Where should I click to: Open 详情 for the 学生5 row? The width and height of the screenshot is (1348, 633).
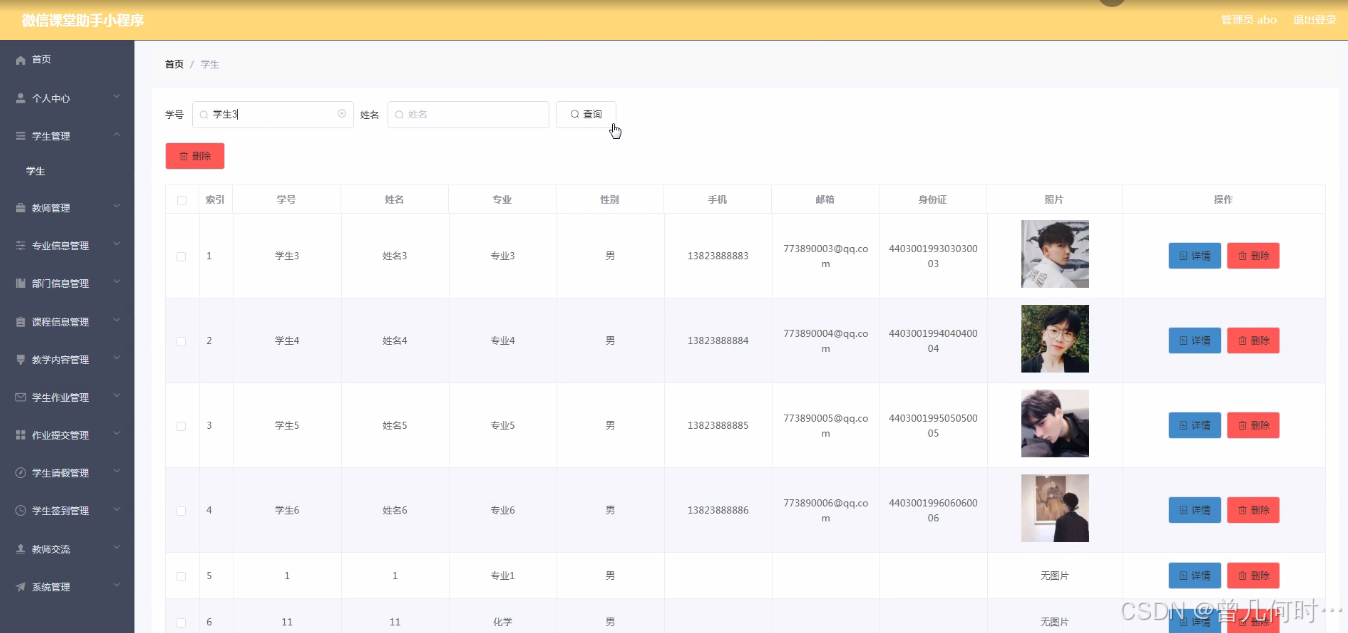tap(1194, 426)
